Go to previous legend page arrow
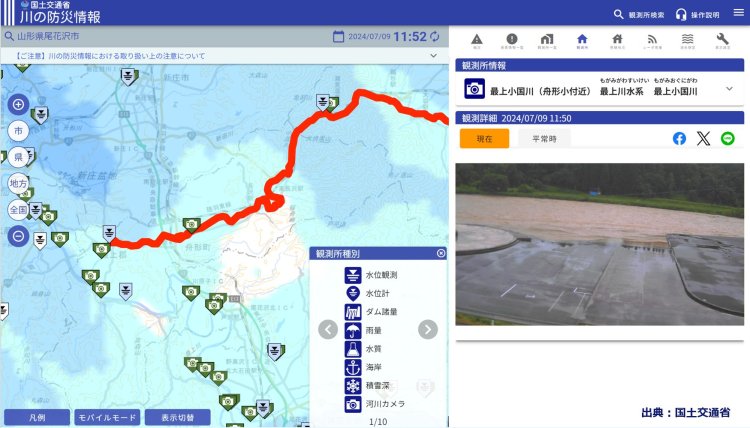This screenshot has height=428, width=750. (328, 329)
